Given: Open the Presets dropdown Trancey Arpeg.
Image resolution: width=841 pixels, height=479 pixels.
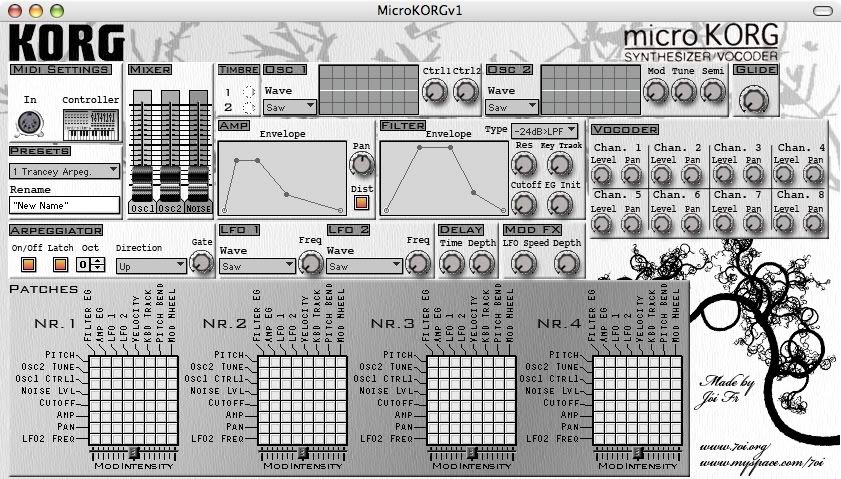Looking at the screenshot, I should (x=64, y=171).
